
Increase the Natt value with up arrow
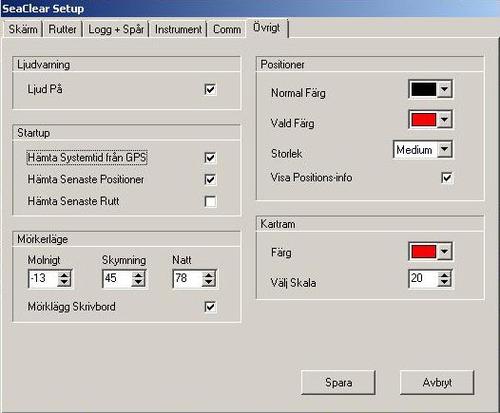209,275
